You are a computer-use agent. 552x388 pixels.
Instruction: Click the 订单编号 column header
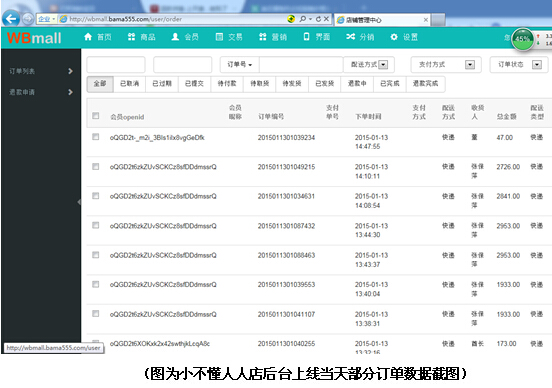[271, 117]
